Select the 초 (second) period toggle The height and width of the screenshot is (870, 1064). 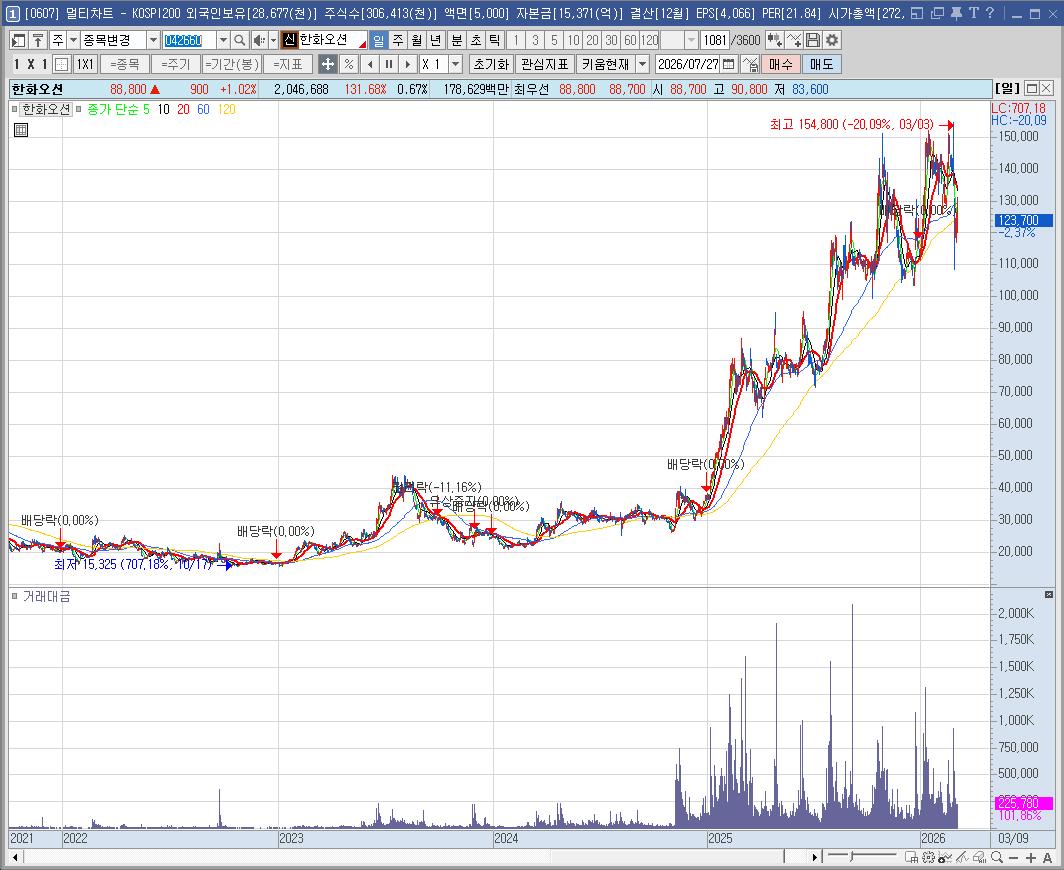point(476,41)
